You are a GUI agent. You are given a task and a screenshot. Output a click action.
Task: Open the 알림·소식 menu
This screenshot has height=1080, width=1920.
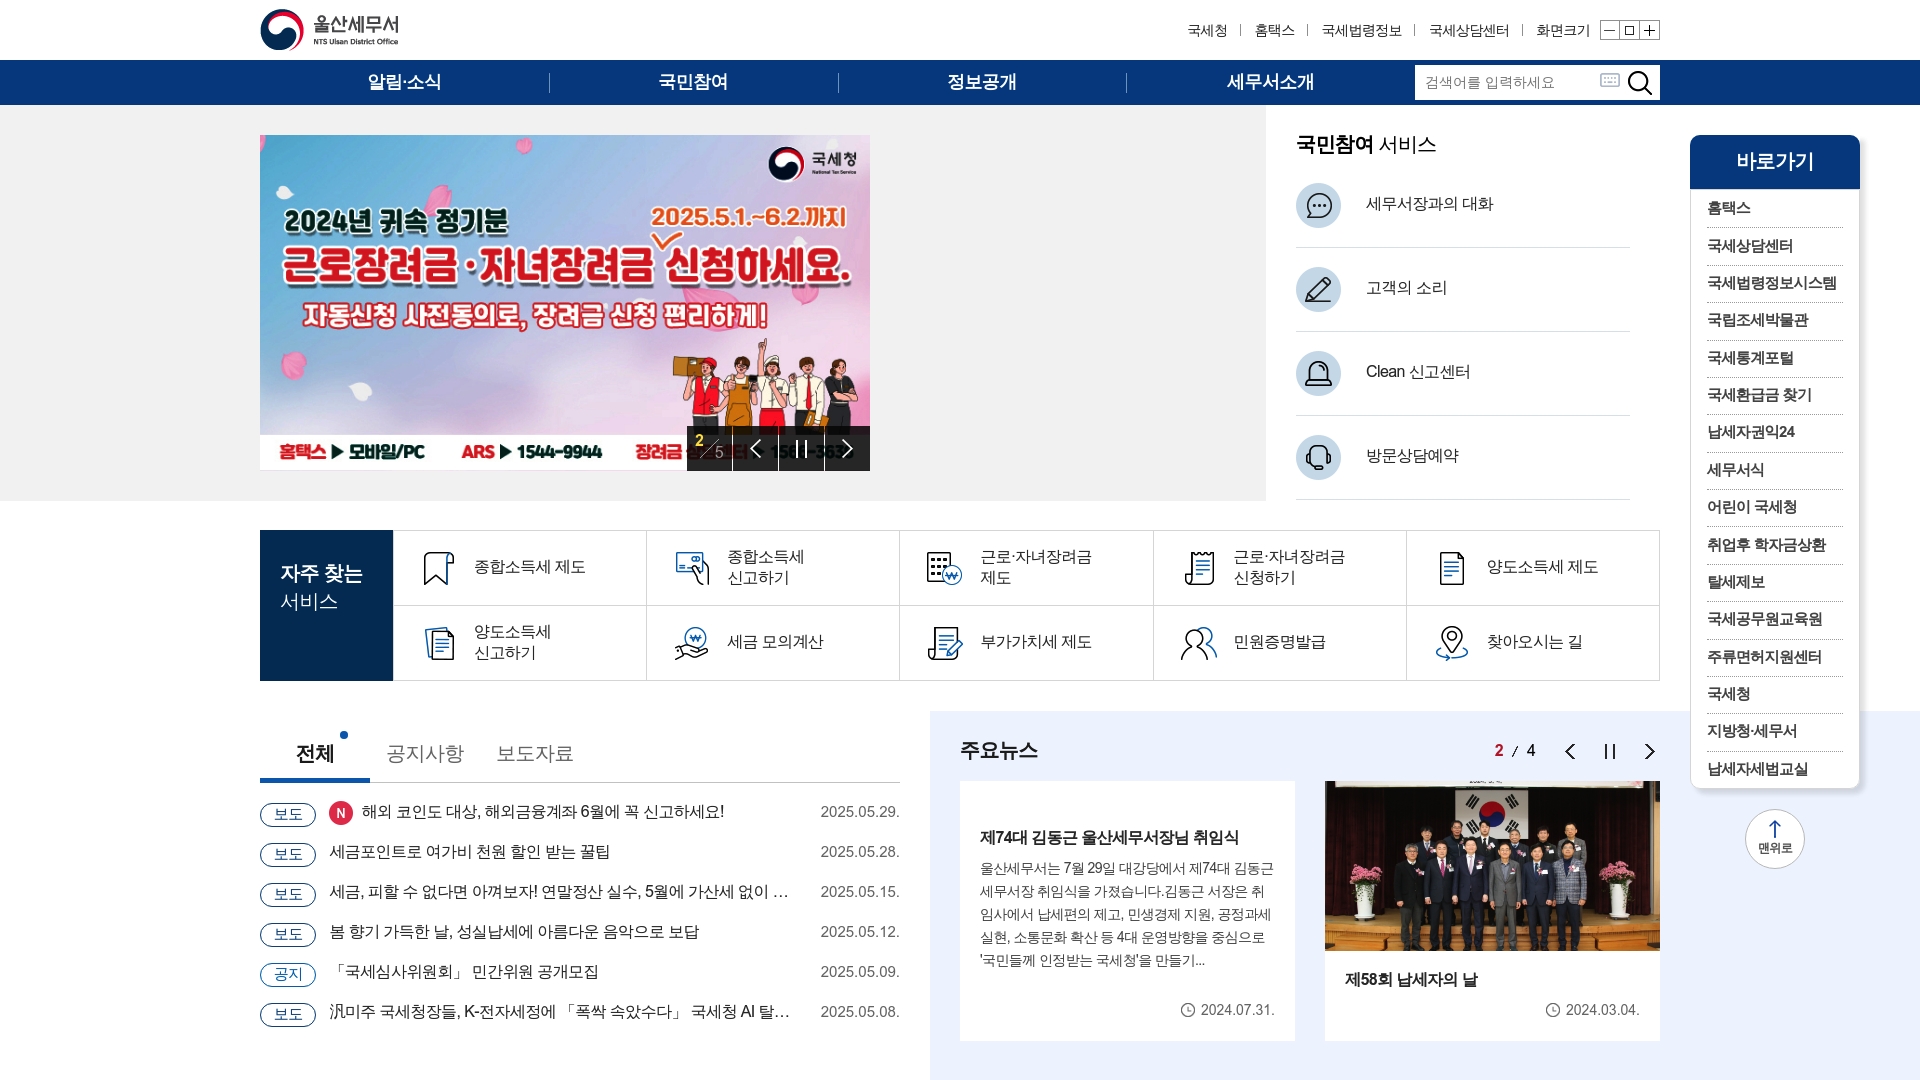point(404,82)
